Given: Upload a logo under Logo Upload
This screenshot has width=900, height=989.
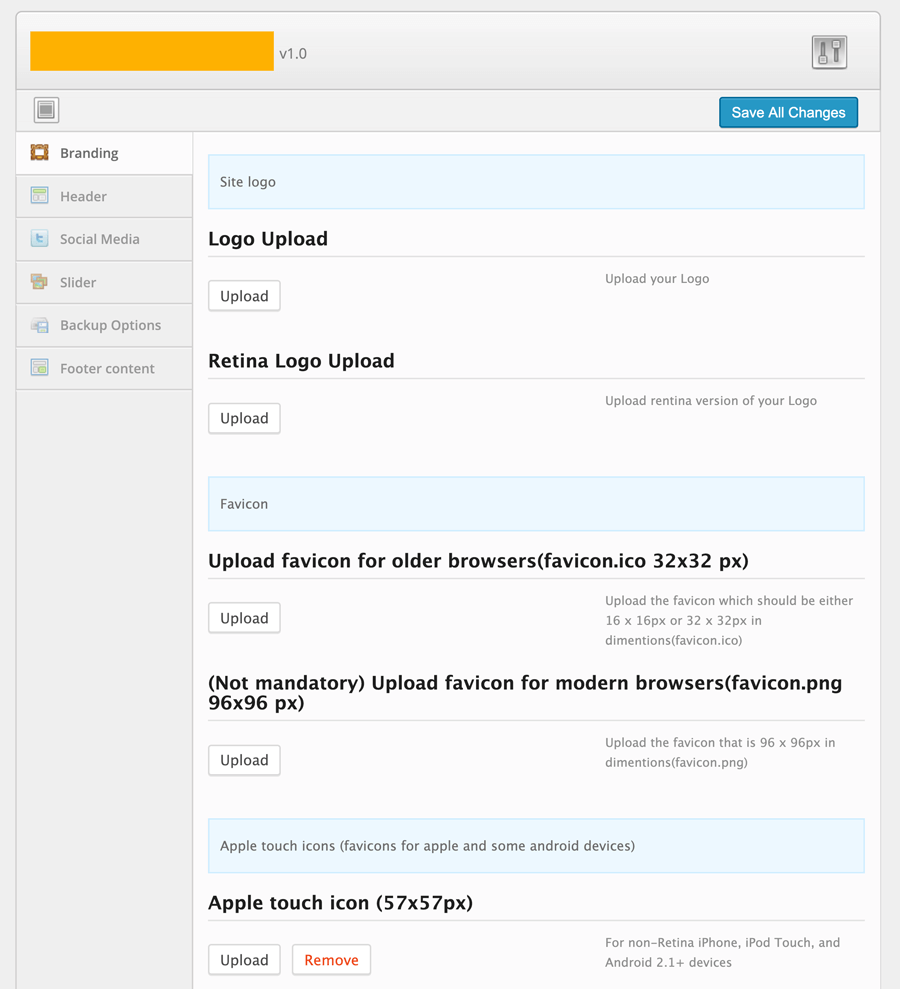Looking at the screenshot, I should click(243, 295).
